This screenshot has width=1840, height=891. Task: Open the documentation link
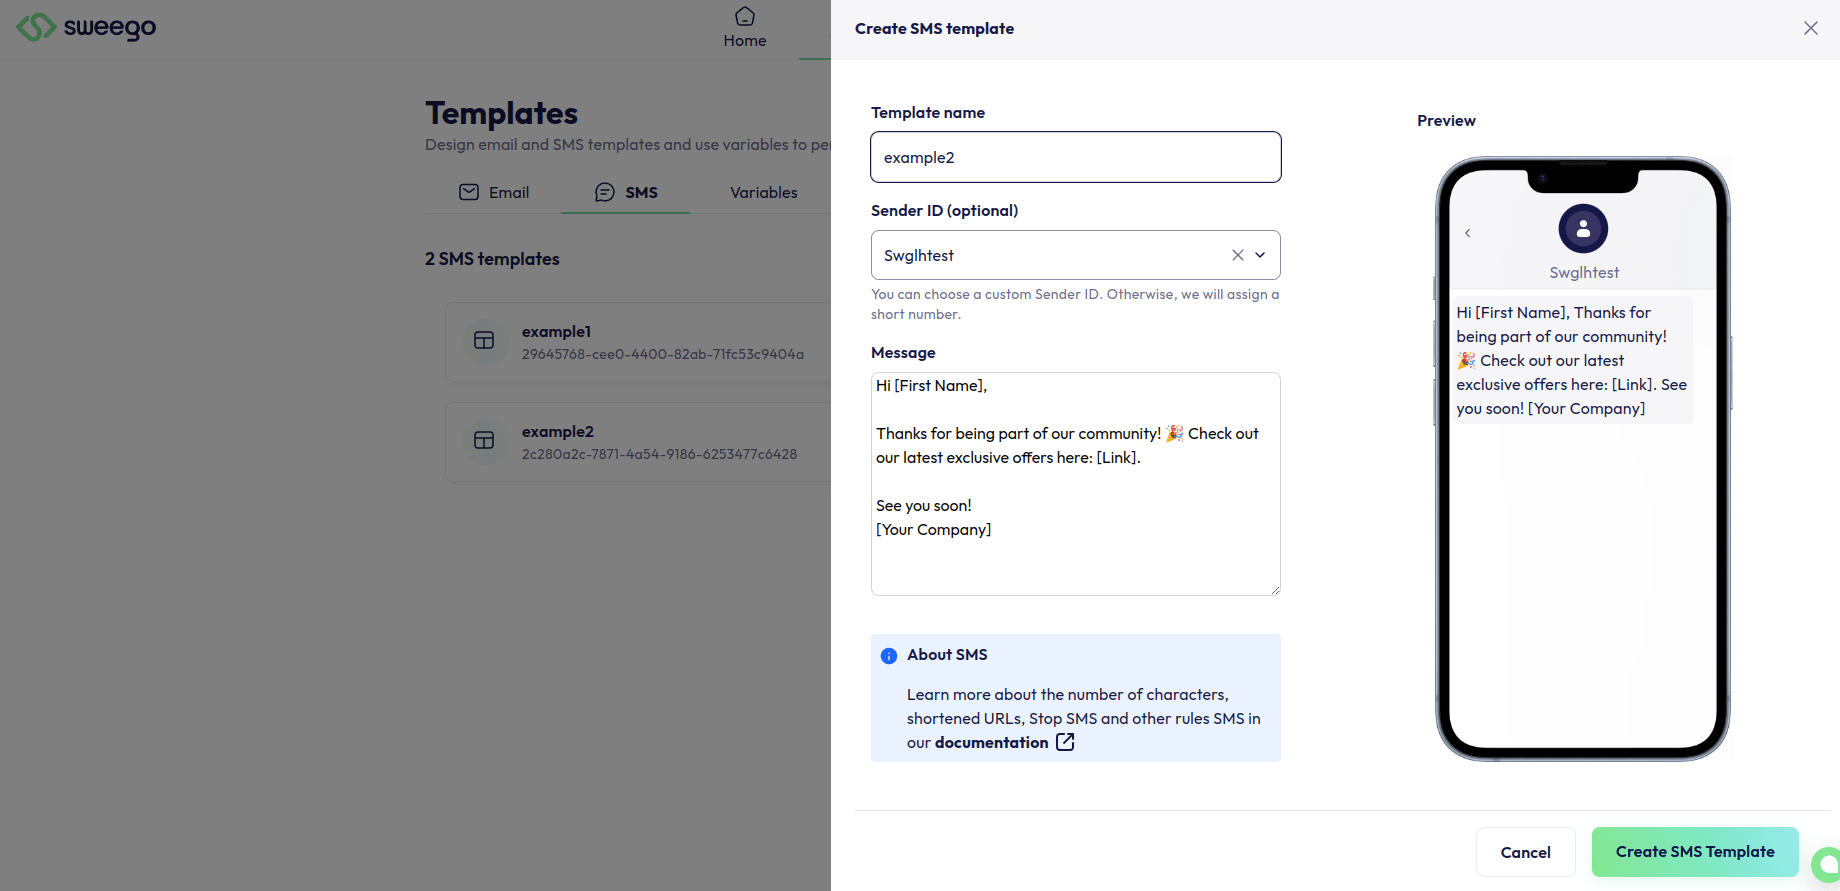(x=992, y=742)
